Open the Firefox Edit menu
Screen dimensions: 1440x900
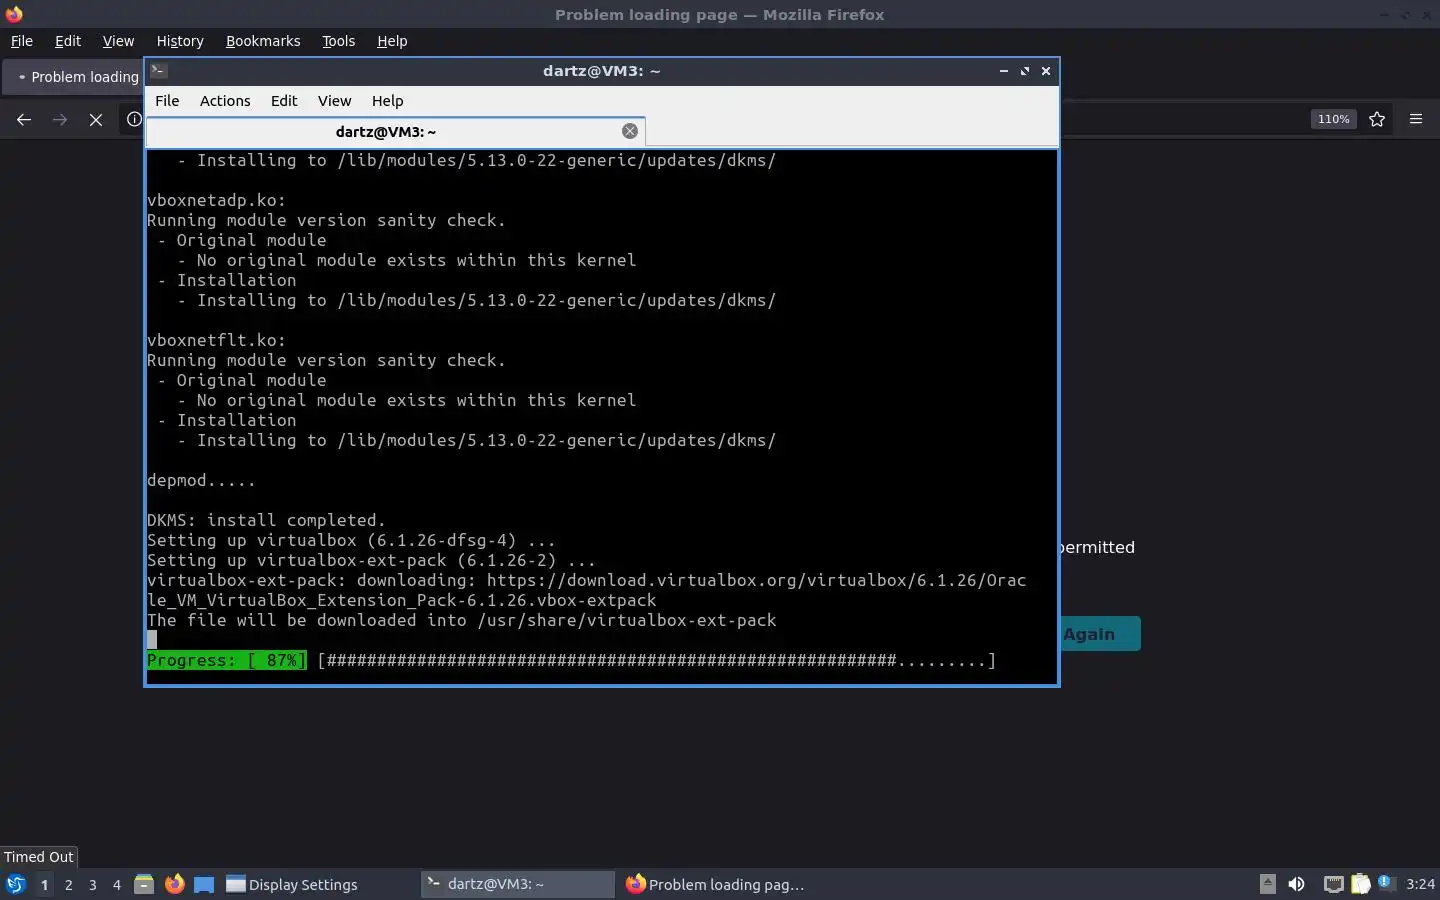click(x=68, y=41)
